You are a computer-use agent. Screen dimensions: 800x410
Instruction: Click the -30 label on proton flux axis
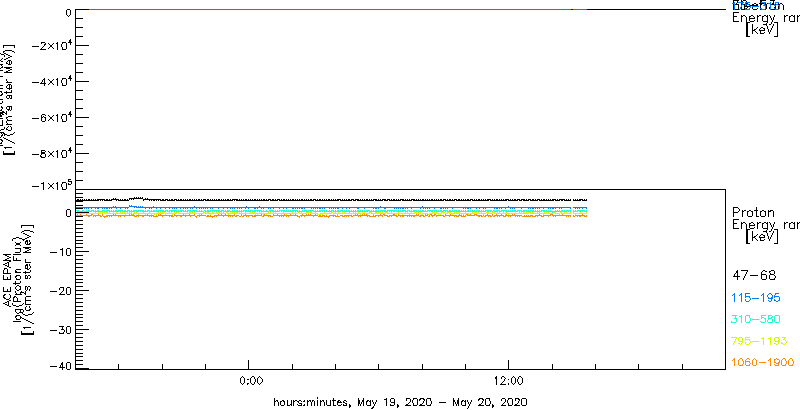[60, 329]
